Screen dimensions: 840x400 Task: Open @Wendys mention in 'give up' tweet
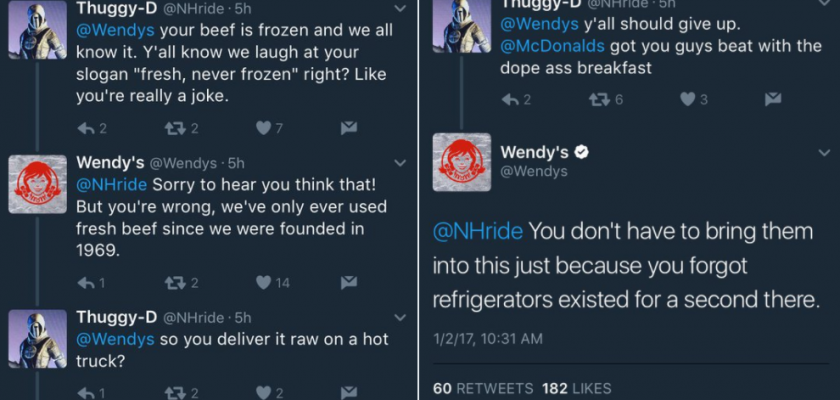coord(539,24)
